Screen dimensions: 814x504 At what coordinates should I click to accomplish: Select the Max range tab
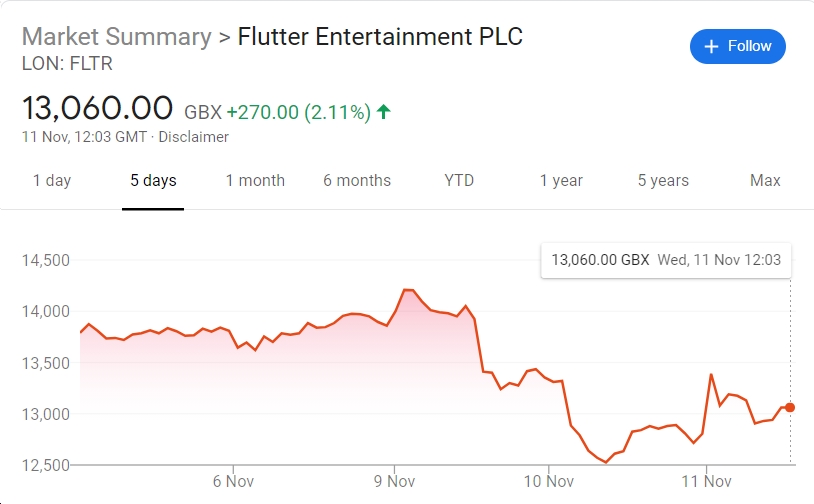point(765,181)
